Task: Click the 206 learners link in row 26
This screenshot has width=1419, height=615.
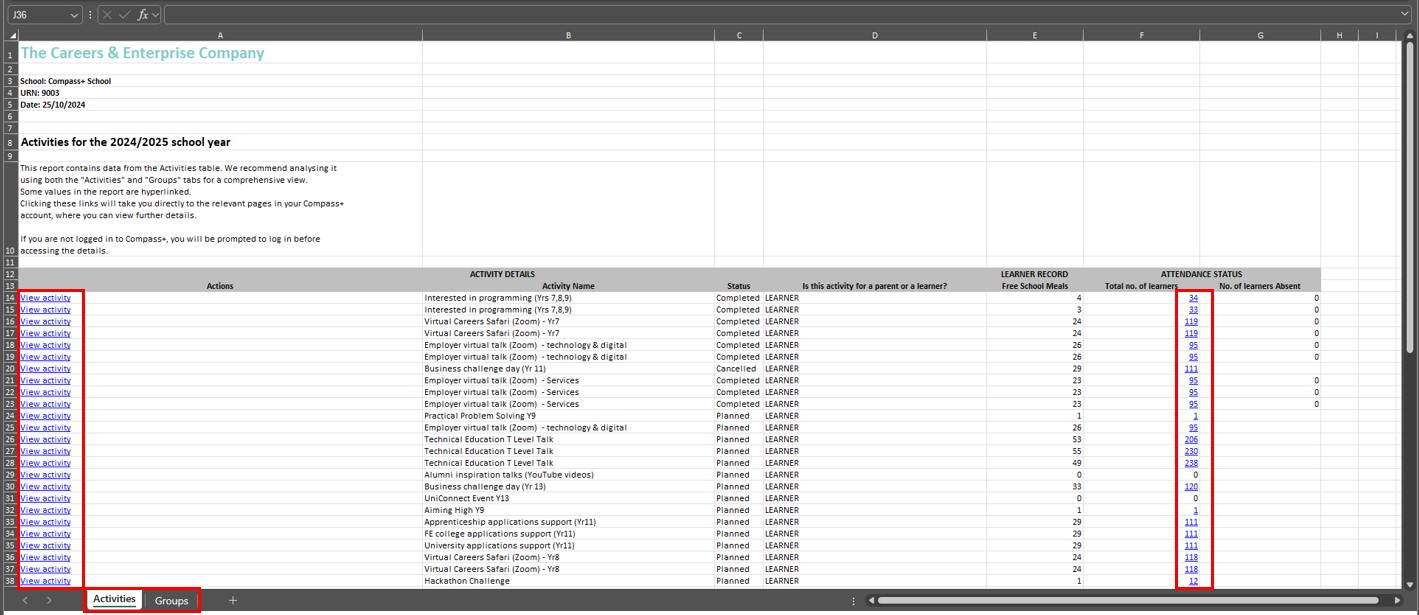Action: [x=1191, y=440]
